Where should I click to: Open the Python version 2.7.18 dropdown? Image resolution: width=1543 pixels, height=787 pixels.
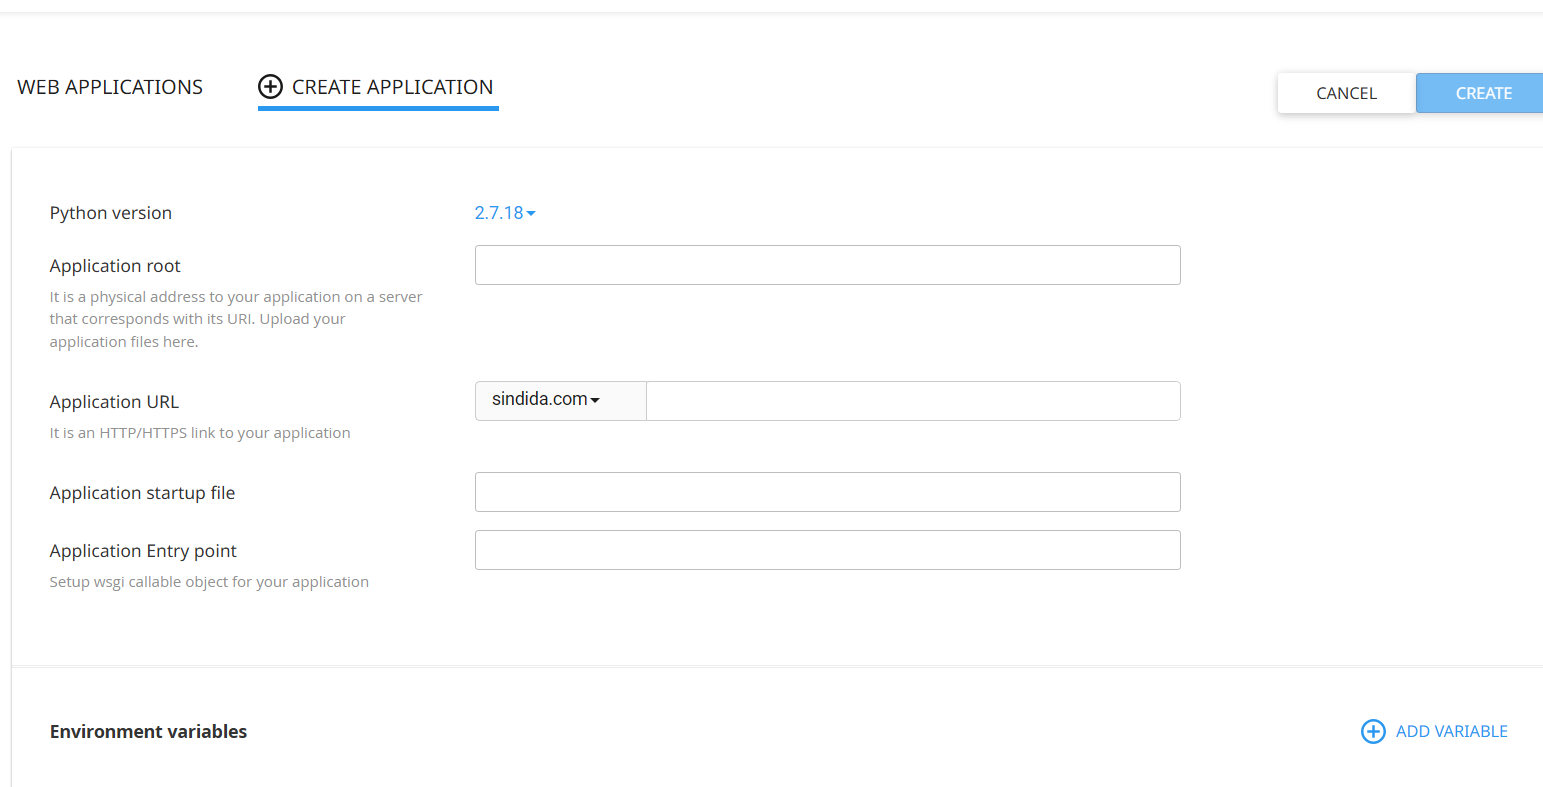(x=505, y=213)
